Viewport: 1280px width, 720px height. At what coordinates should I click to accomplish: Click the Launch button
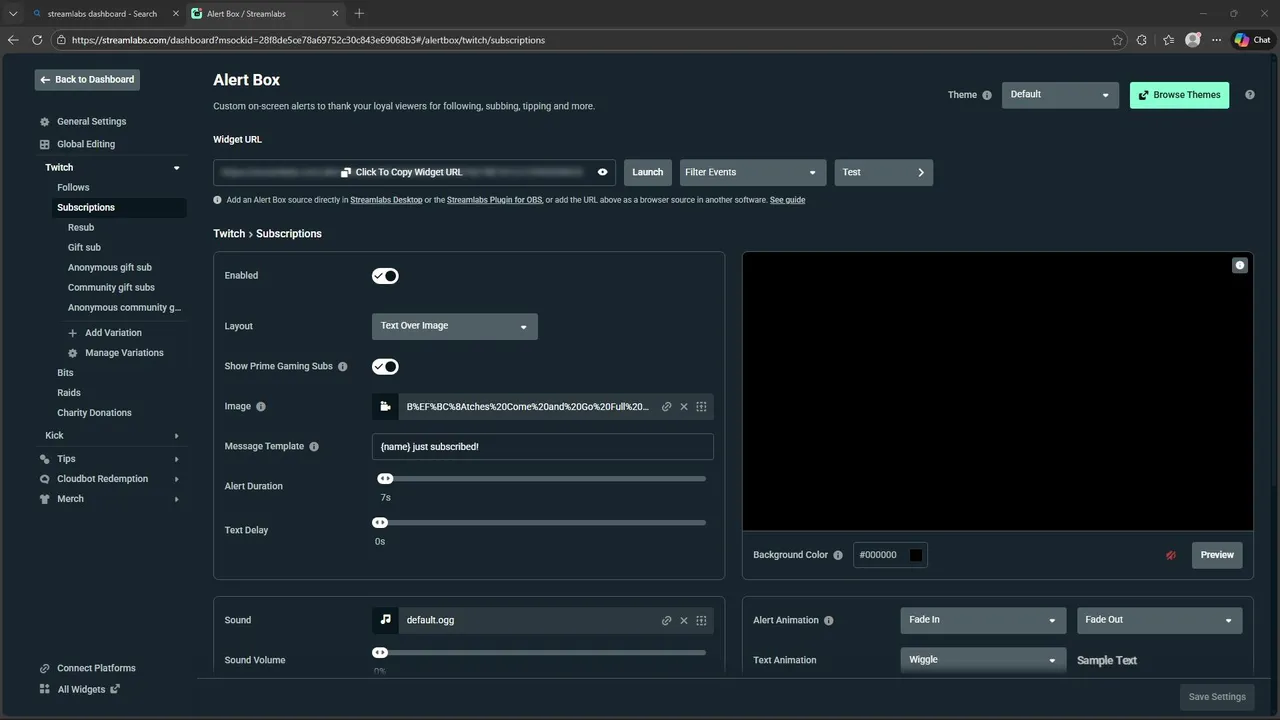coord(648,172)
